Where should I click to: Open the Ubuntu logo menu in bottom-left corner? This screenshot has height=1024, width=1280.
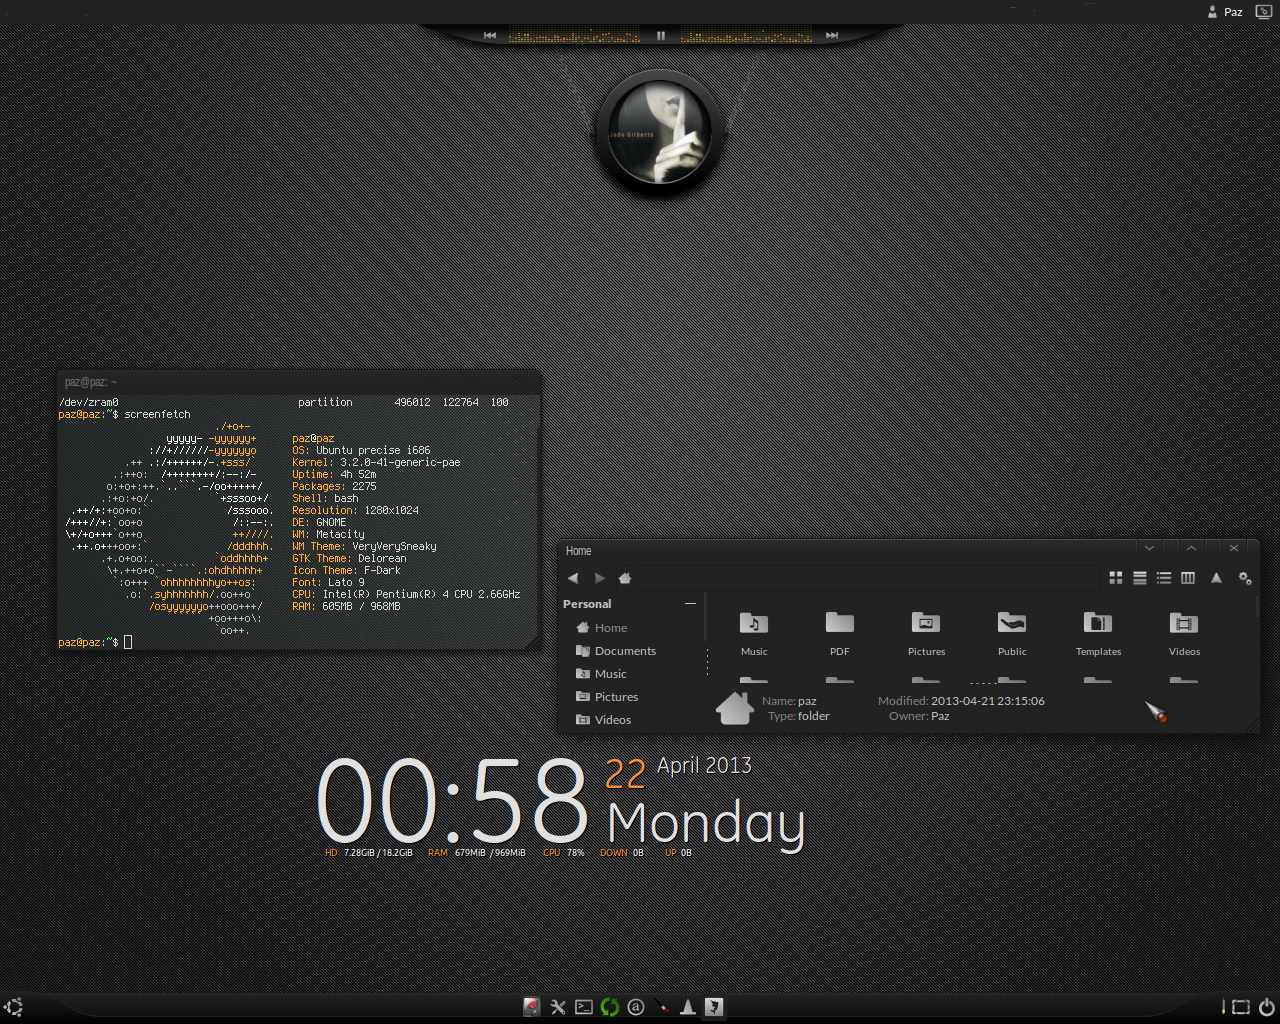tap(13, 1007)
